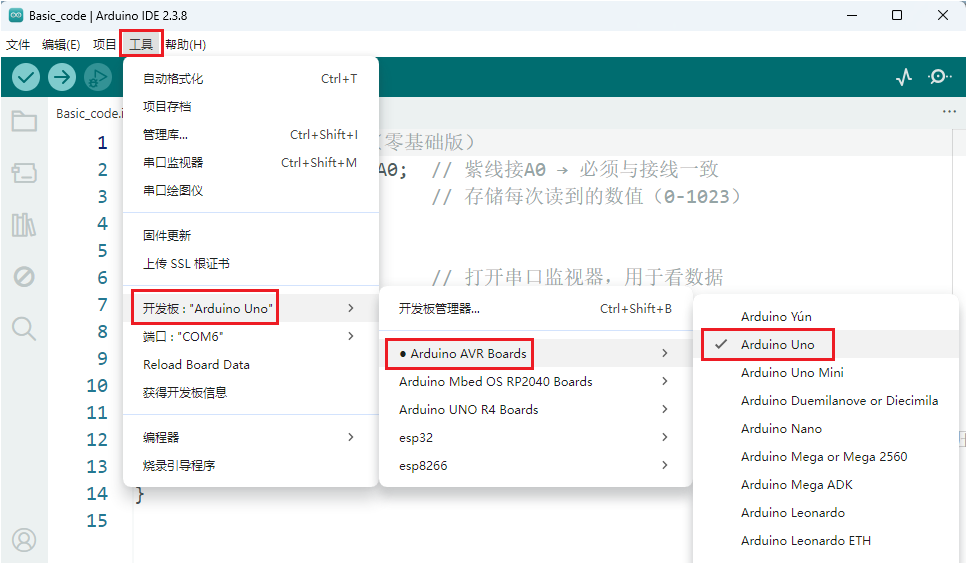Click Reload Board Data
This screenshot has width=967, height=564.
(250, 364)
